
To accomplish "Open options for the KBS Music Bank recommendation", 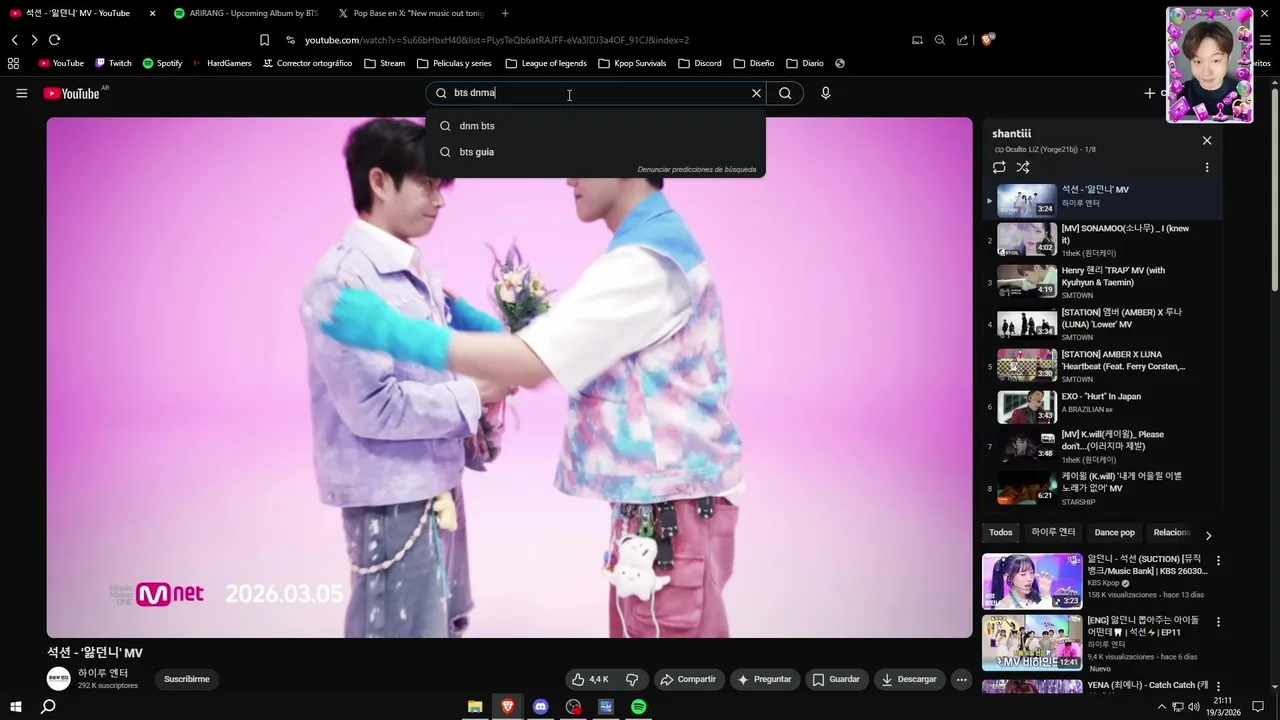I will [1218, 561].
